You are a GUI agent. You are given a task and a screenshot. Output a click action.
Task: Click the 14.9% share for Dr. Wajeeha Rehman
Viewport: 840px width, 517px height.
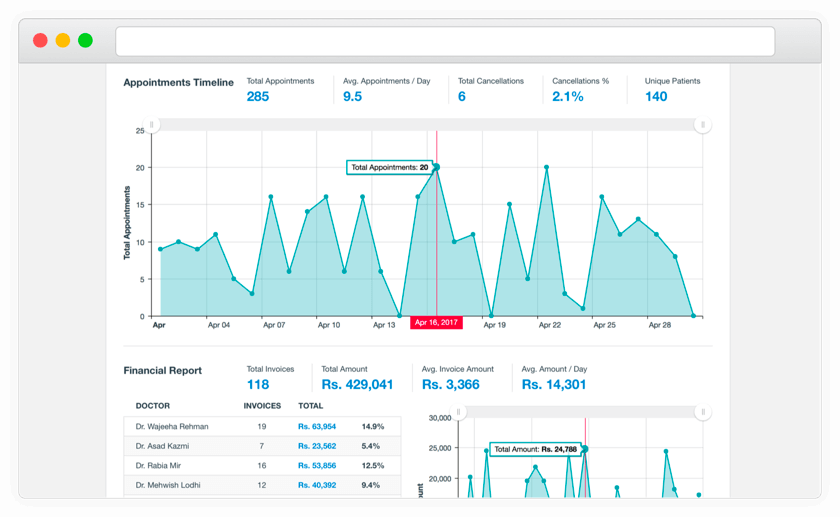pyautogui.click(x=373, y=426)
